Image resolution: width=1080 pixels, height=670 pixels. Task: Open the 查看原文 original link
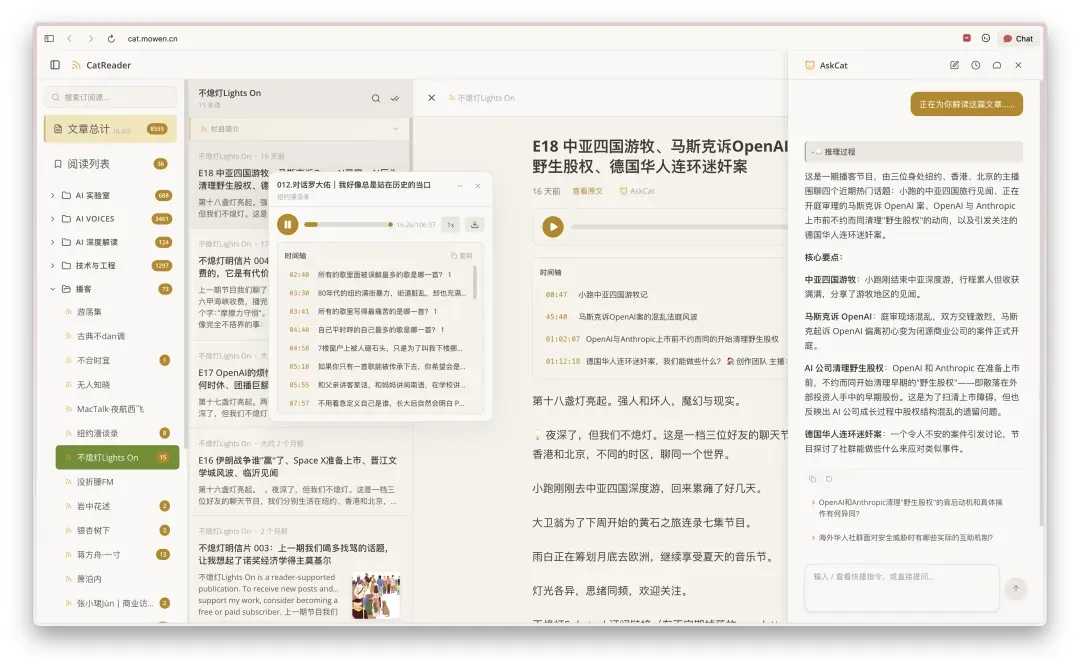click(588, 191)
